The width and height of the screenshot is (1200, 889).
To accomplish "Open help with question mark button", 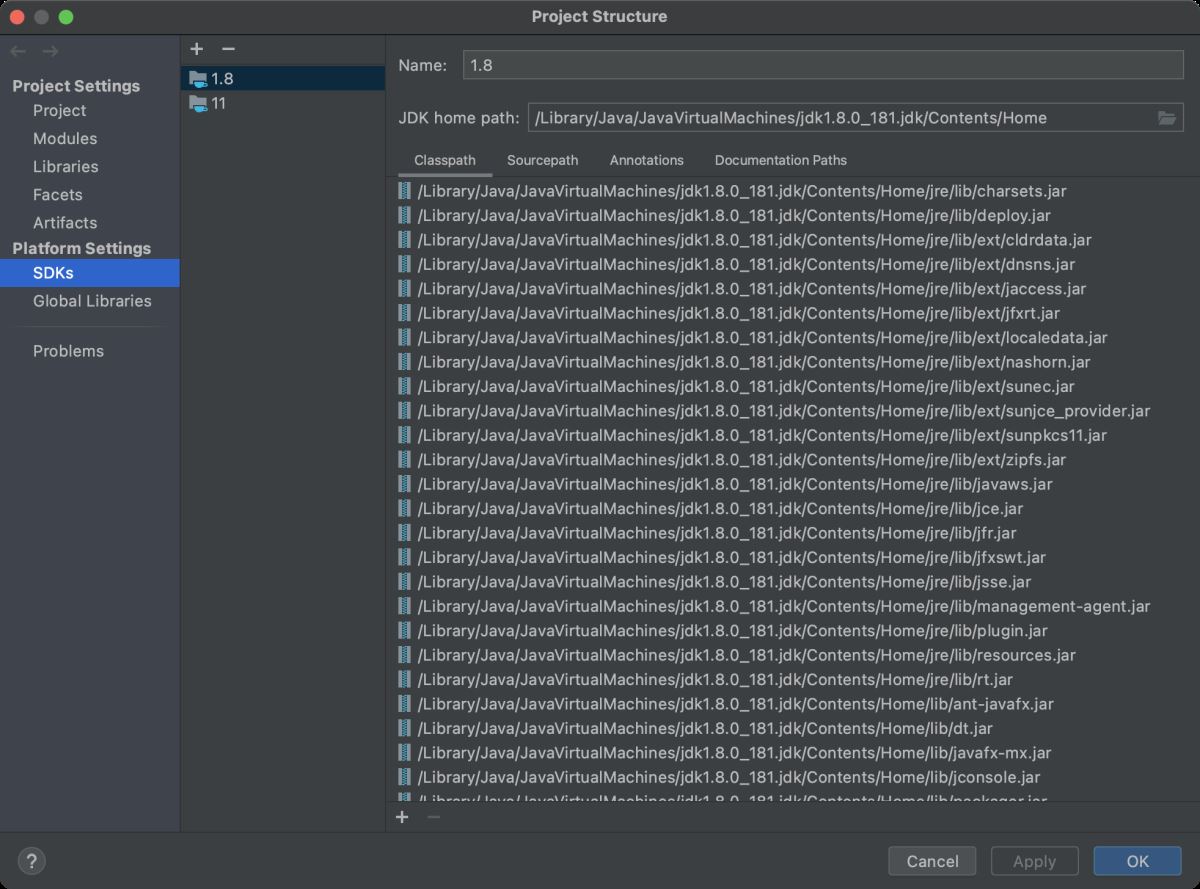I will tap(31, 861).
